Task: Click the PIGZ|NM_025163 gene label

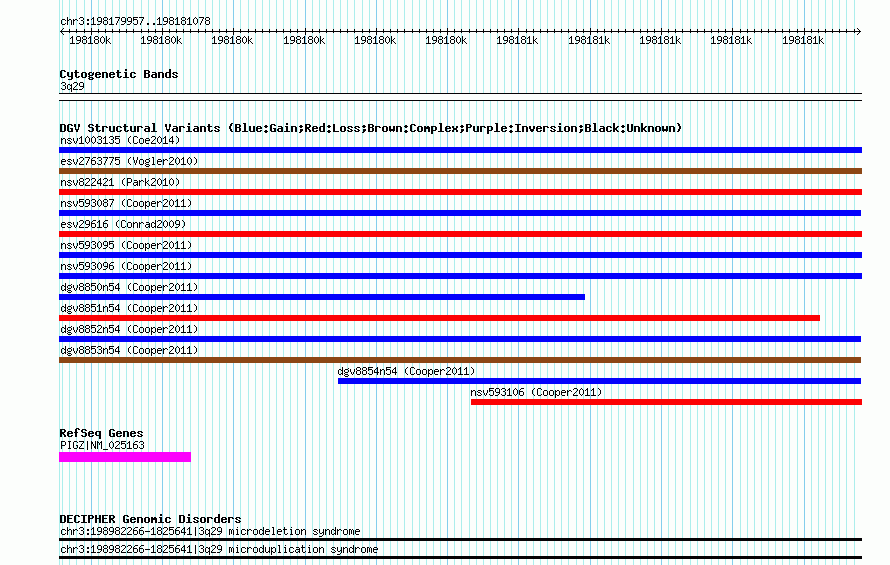Action: tap(102, 445)
